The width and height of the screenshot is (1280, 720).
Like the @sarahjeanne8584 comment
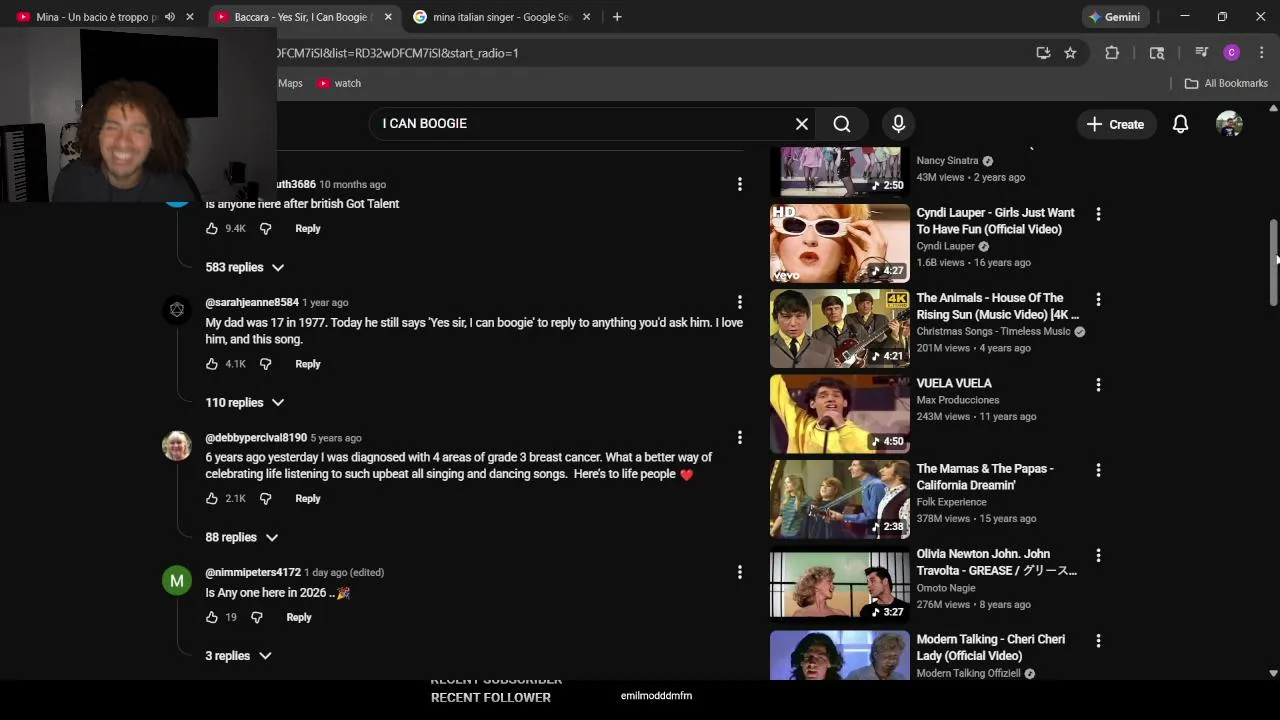pos(212,364)
